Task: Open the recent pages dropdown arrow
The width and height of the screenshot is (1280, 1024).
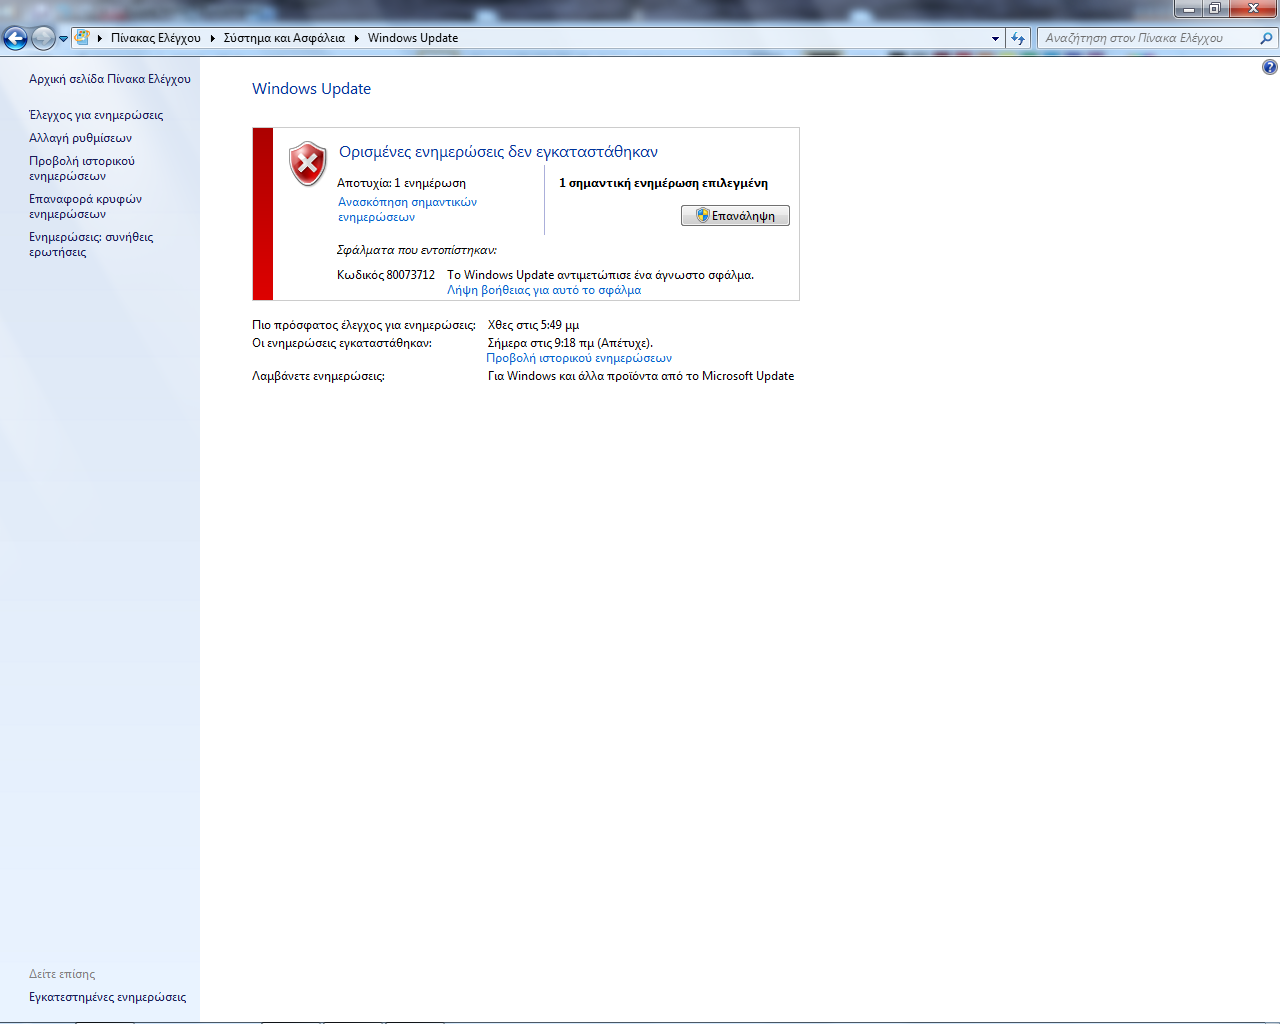Action: point(64,39)
